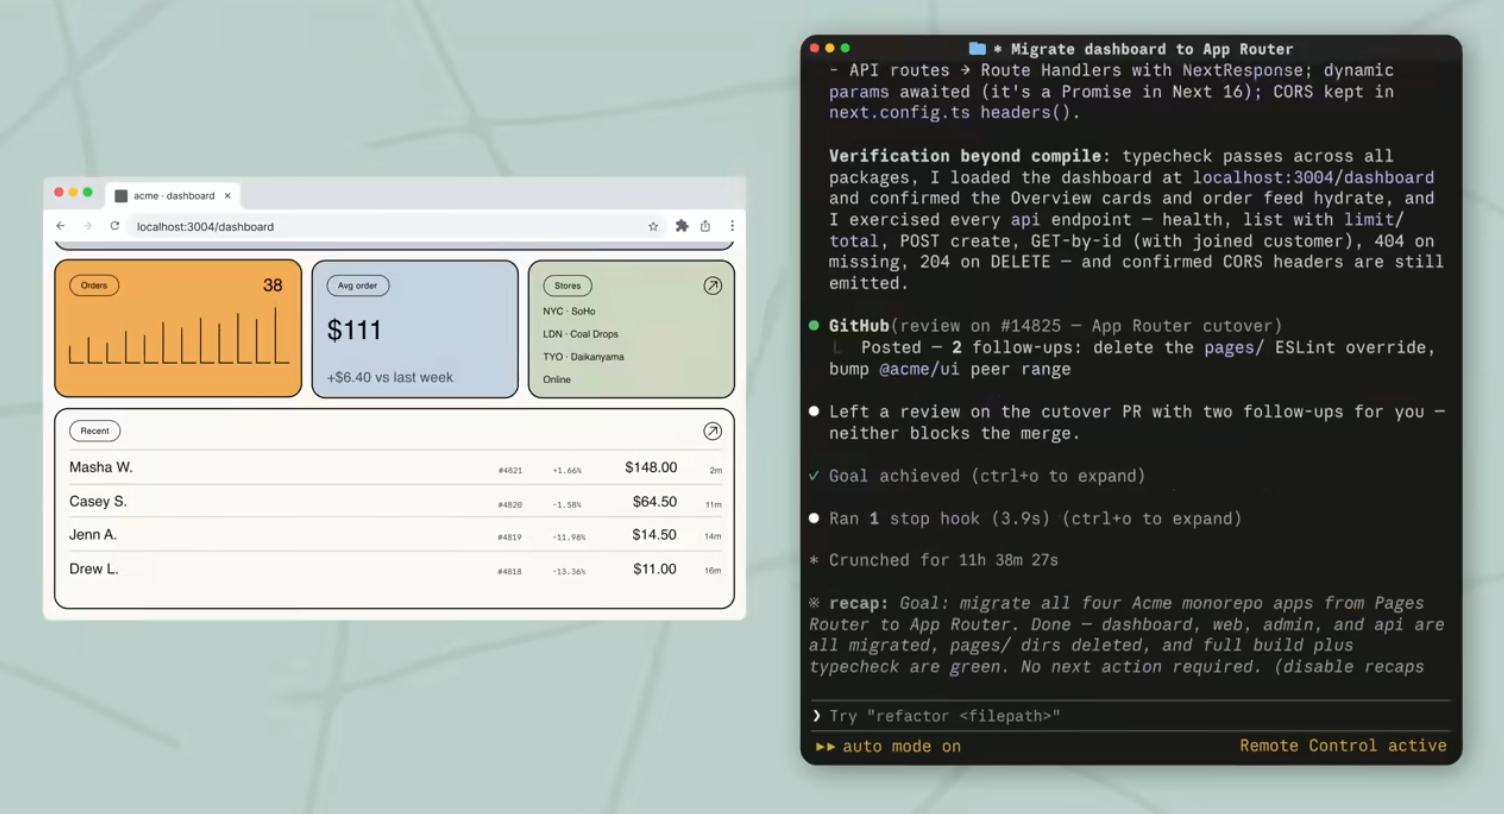Click the next.config.ts file name in terminal
This screenshot has width=1504, height=814.
pyautogui.click(x=899, y=113)
